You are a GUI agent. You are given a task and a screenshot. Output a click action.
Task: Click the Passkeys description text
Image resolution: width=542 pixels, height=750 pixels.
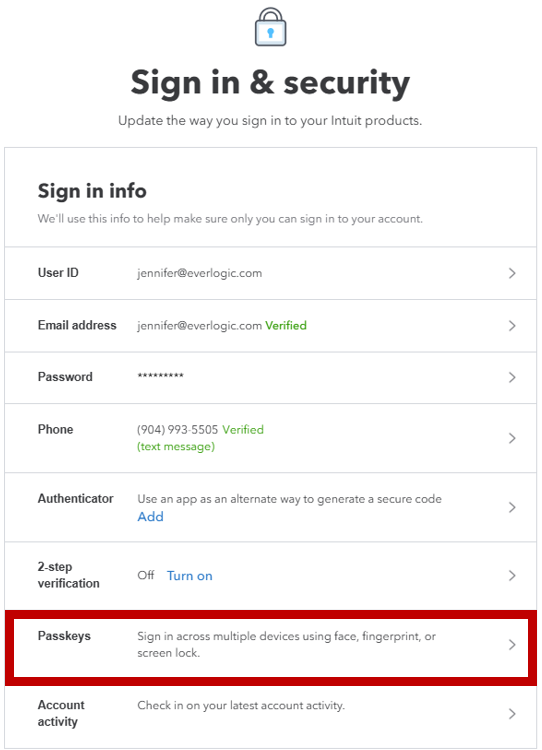point(286,644)
